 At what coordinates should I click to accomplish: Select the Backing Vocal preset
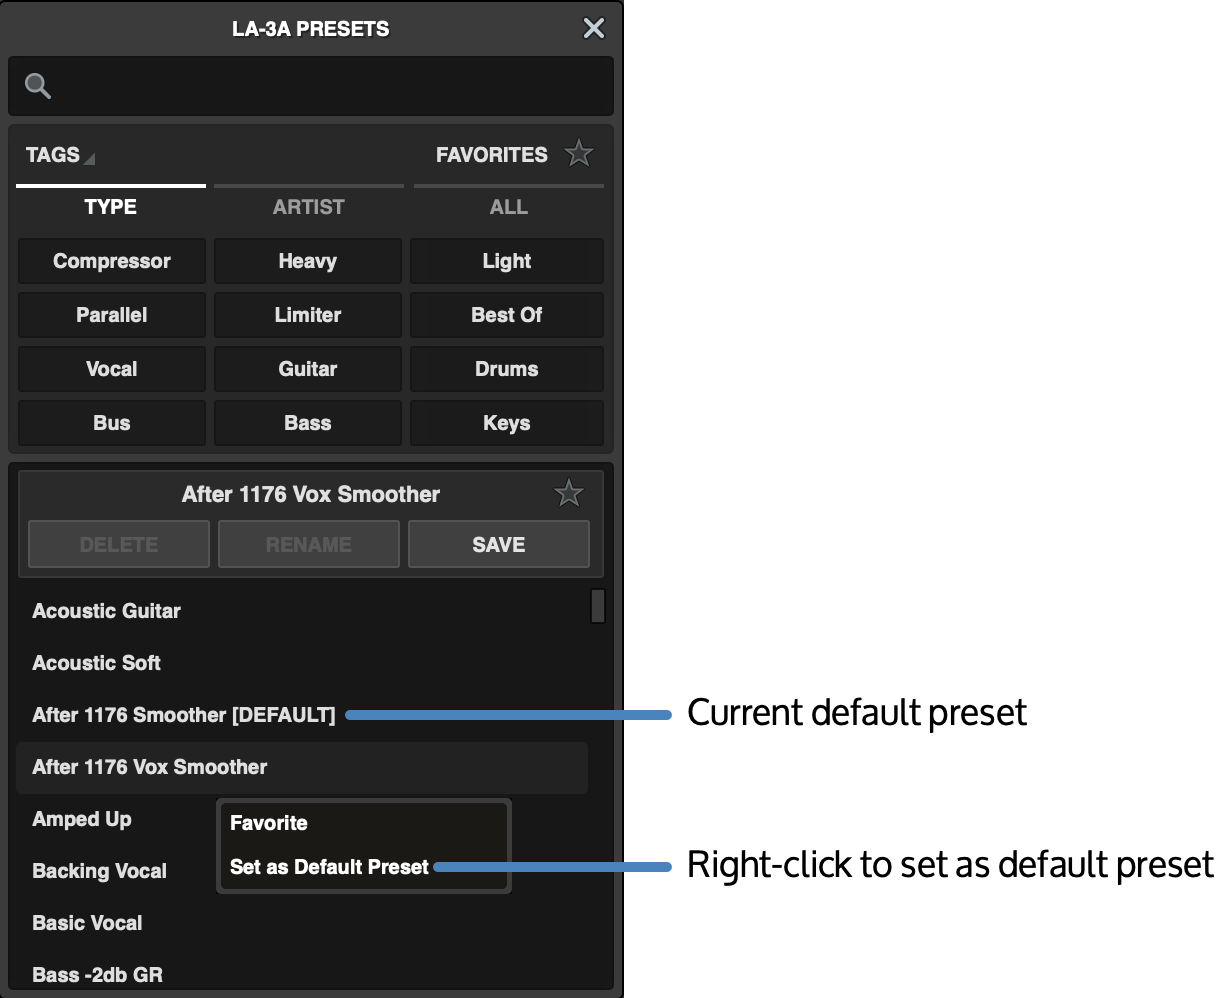click(100, 871)
